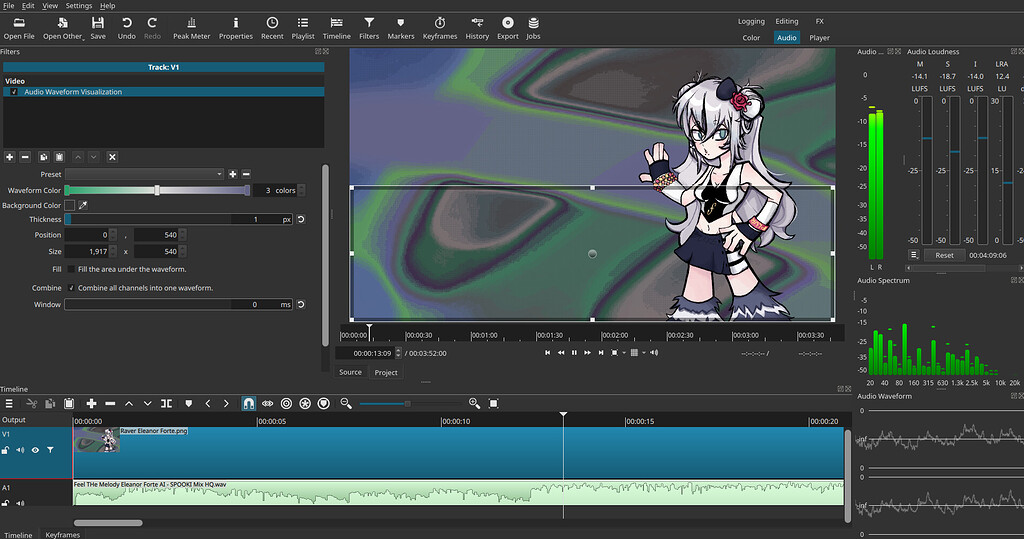Toggle ripple markers
This screenshot has width=1024, height=539.
click(x=323, y=404)
